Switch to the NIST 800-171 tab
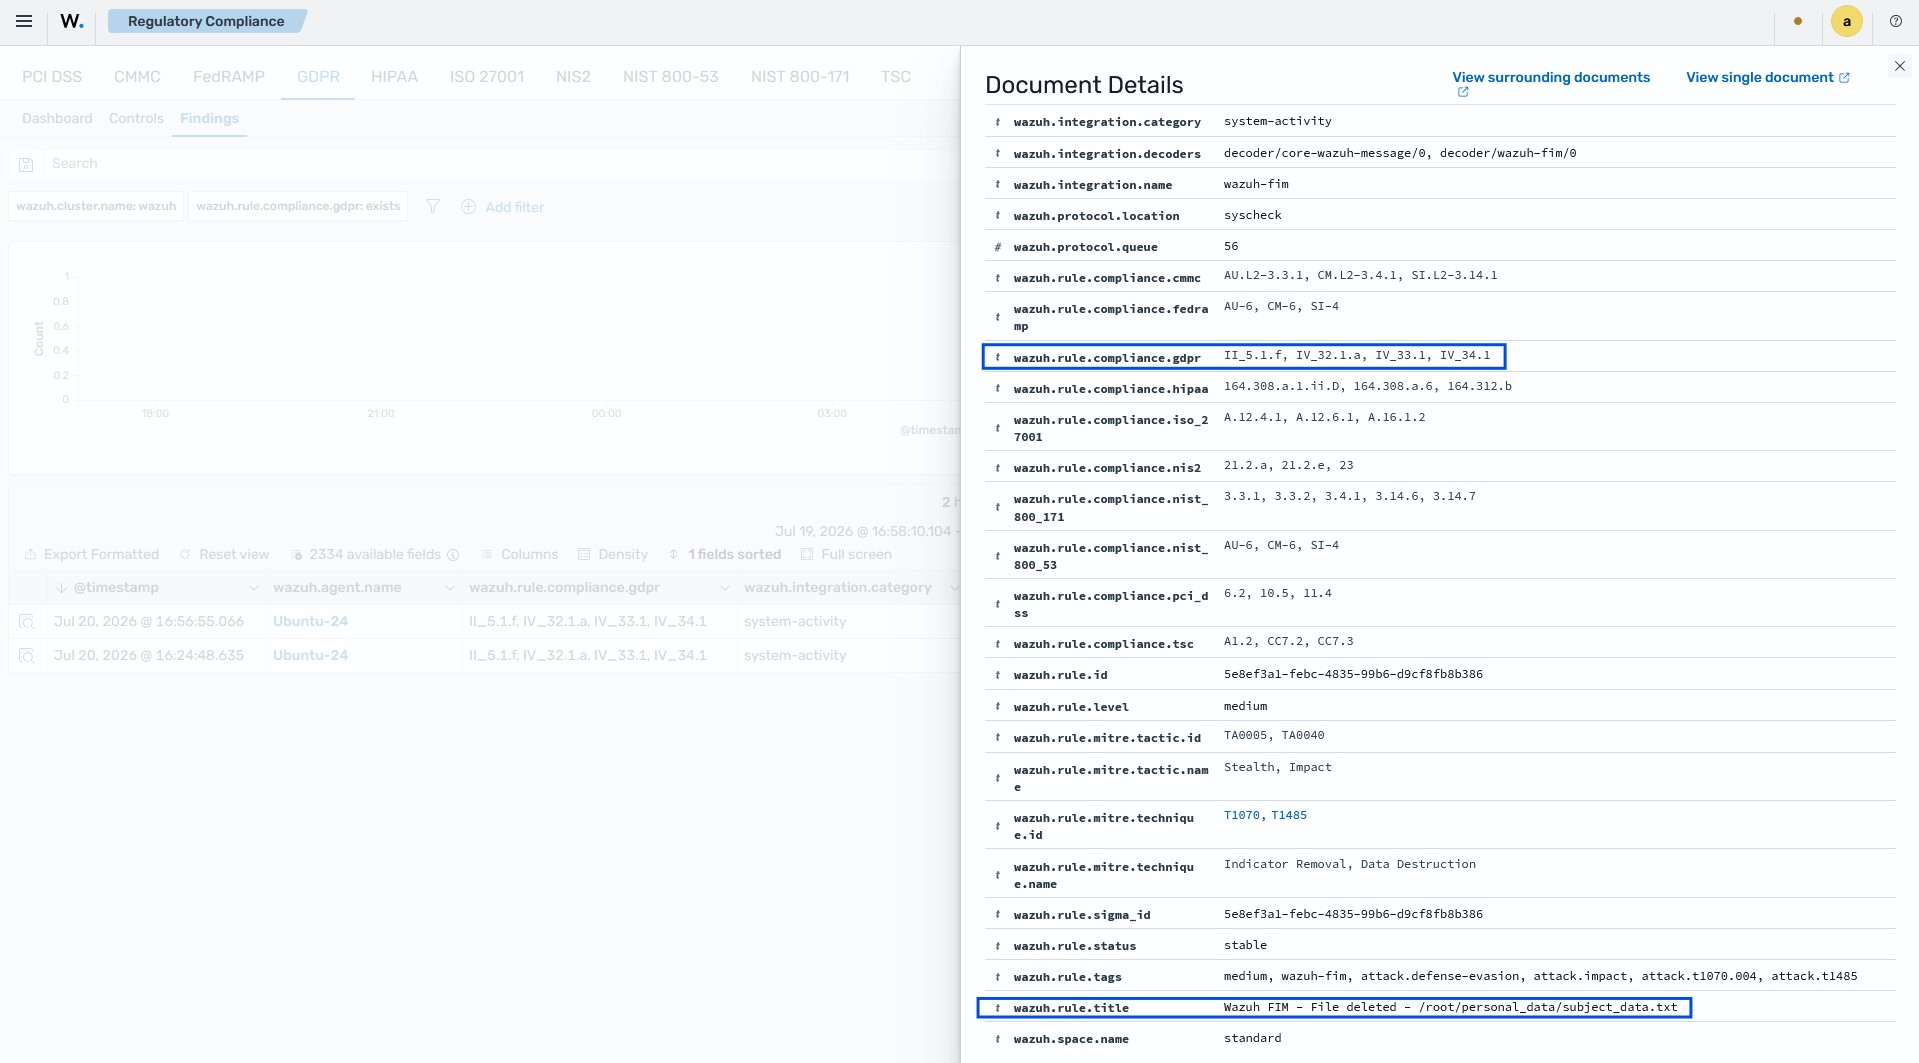Image resolution: width=1919 pixels, height=1063 pixels. [800, 76]
